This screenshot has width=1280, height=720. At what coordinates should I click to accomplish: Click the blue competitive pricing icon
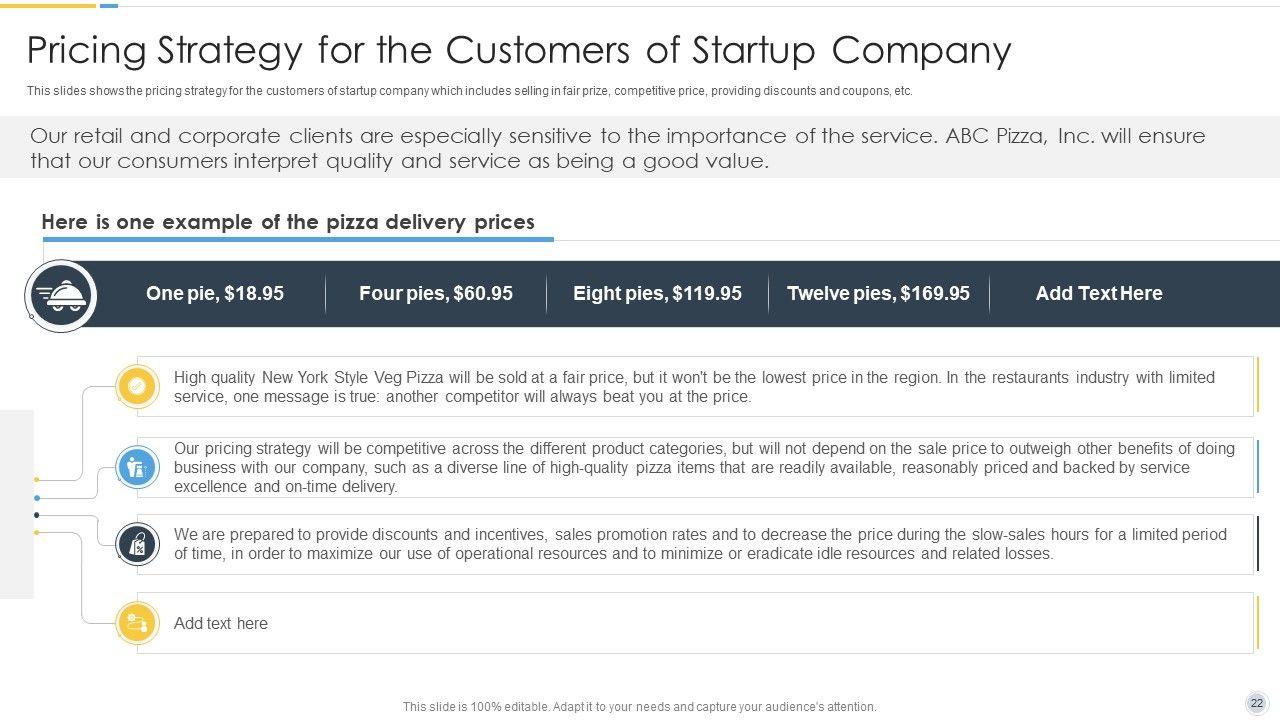click(x=137, y=467)
